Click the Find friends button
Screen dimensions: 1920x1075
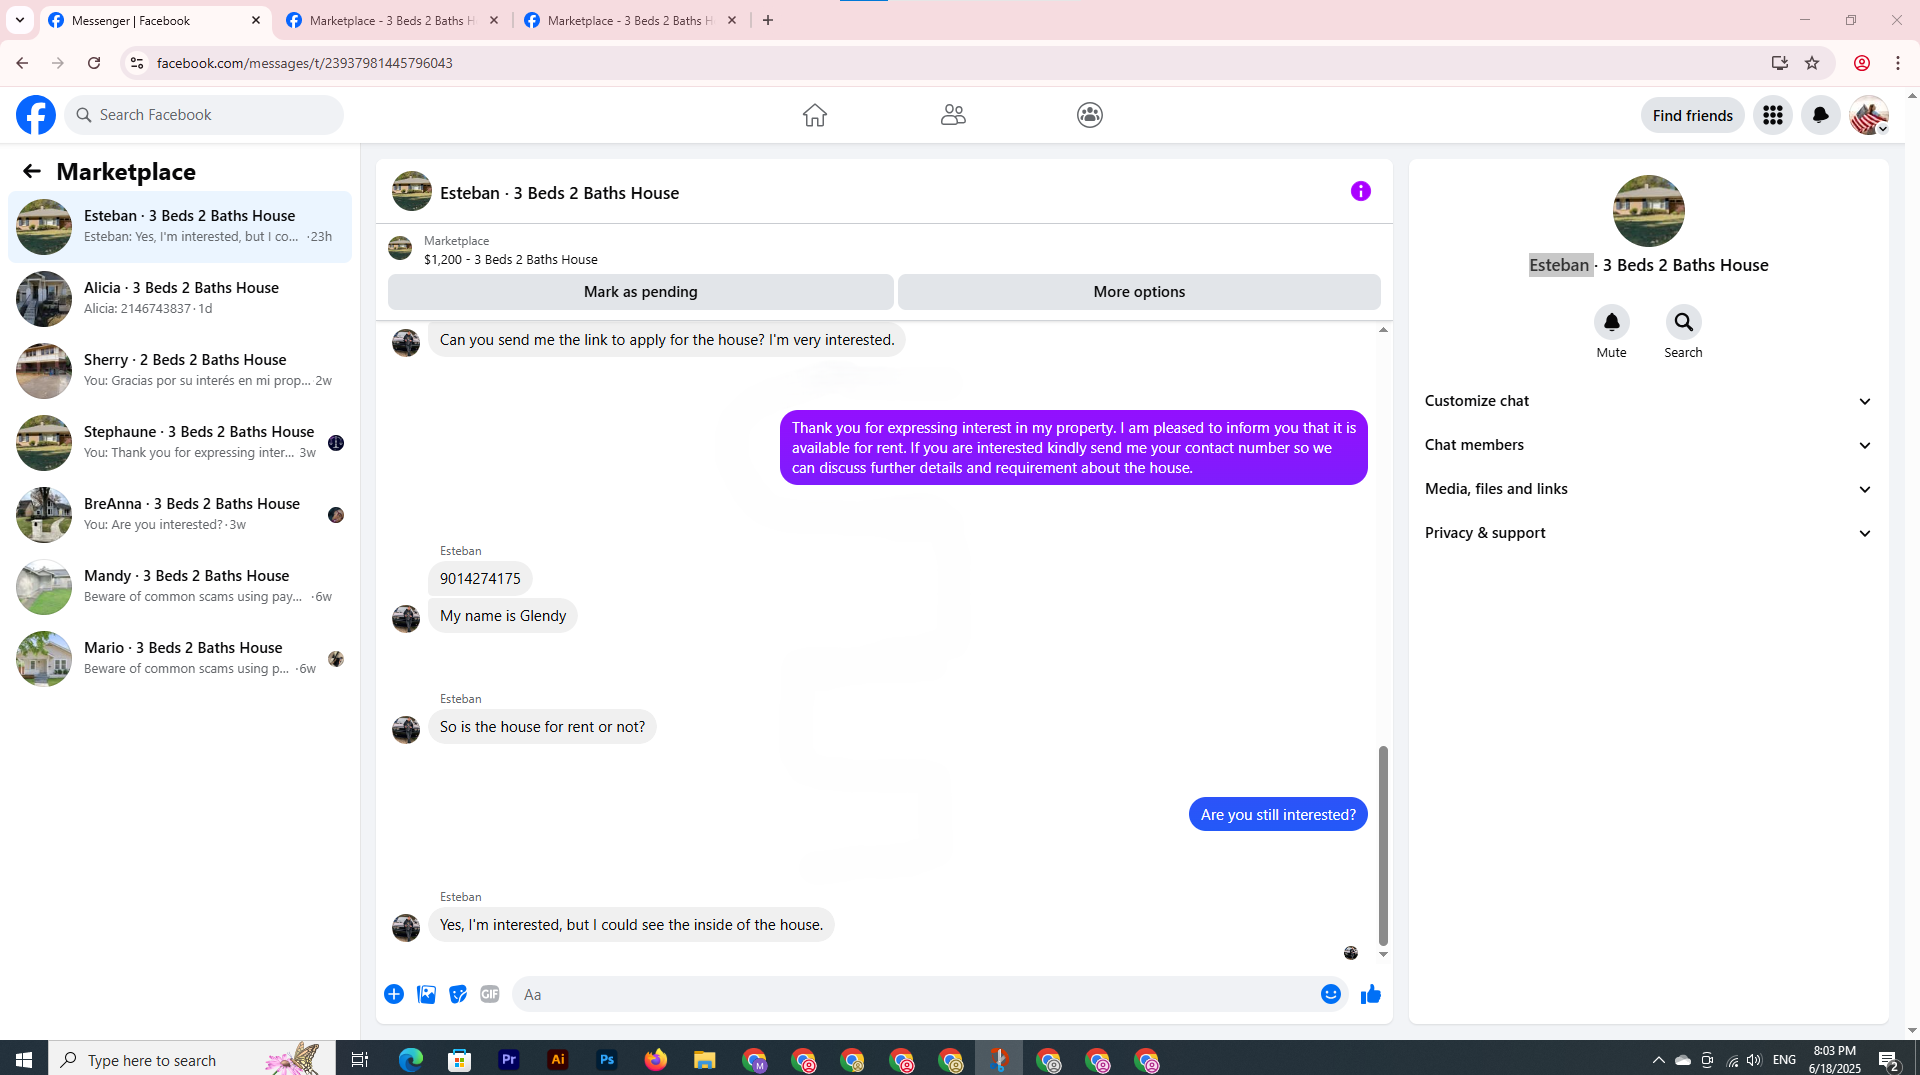[x=1692, y=115]
